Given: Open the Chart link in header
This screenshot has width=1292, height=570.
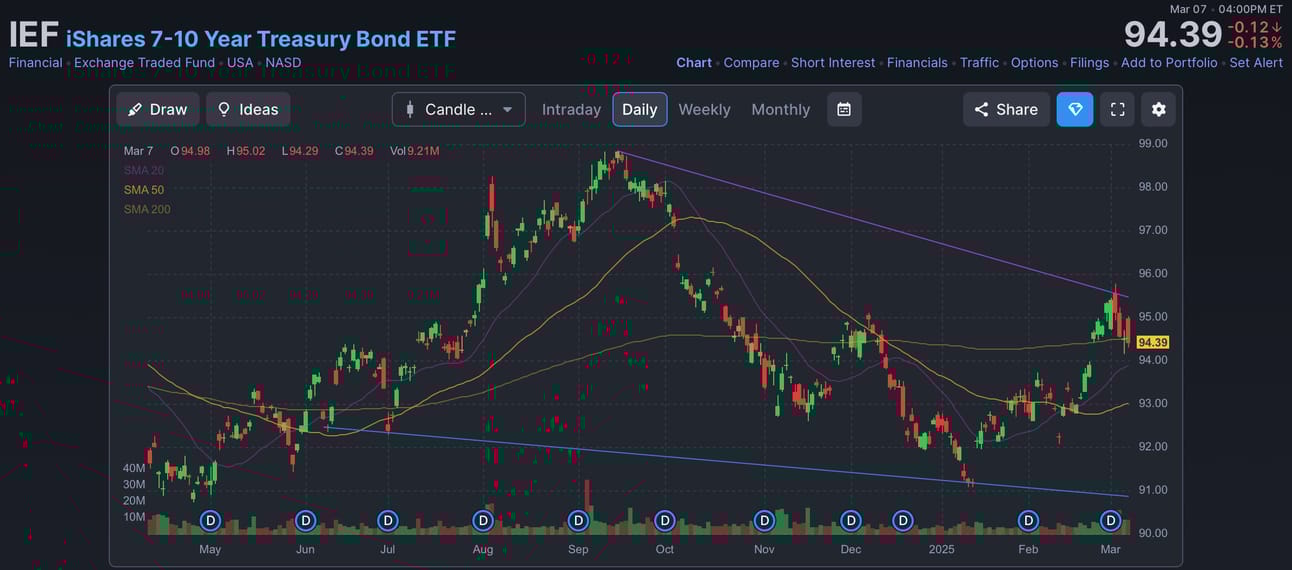Looking at the screenshot, I should tap(694, 62).
